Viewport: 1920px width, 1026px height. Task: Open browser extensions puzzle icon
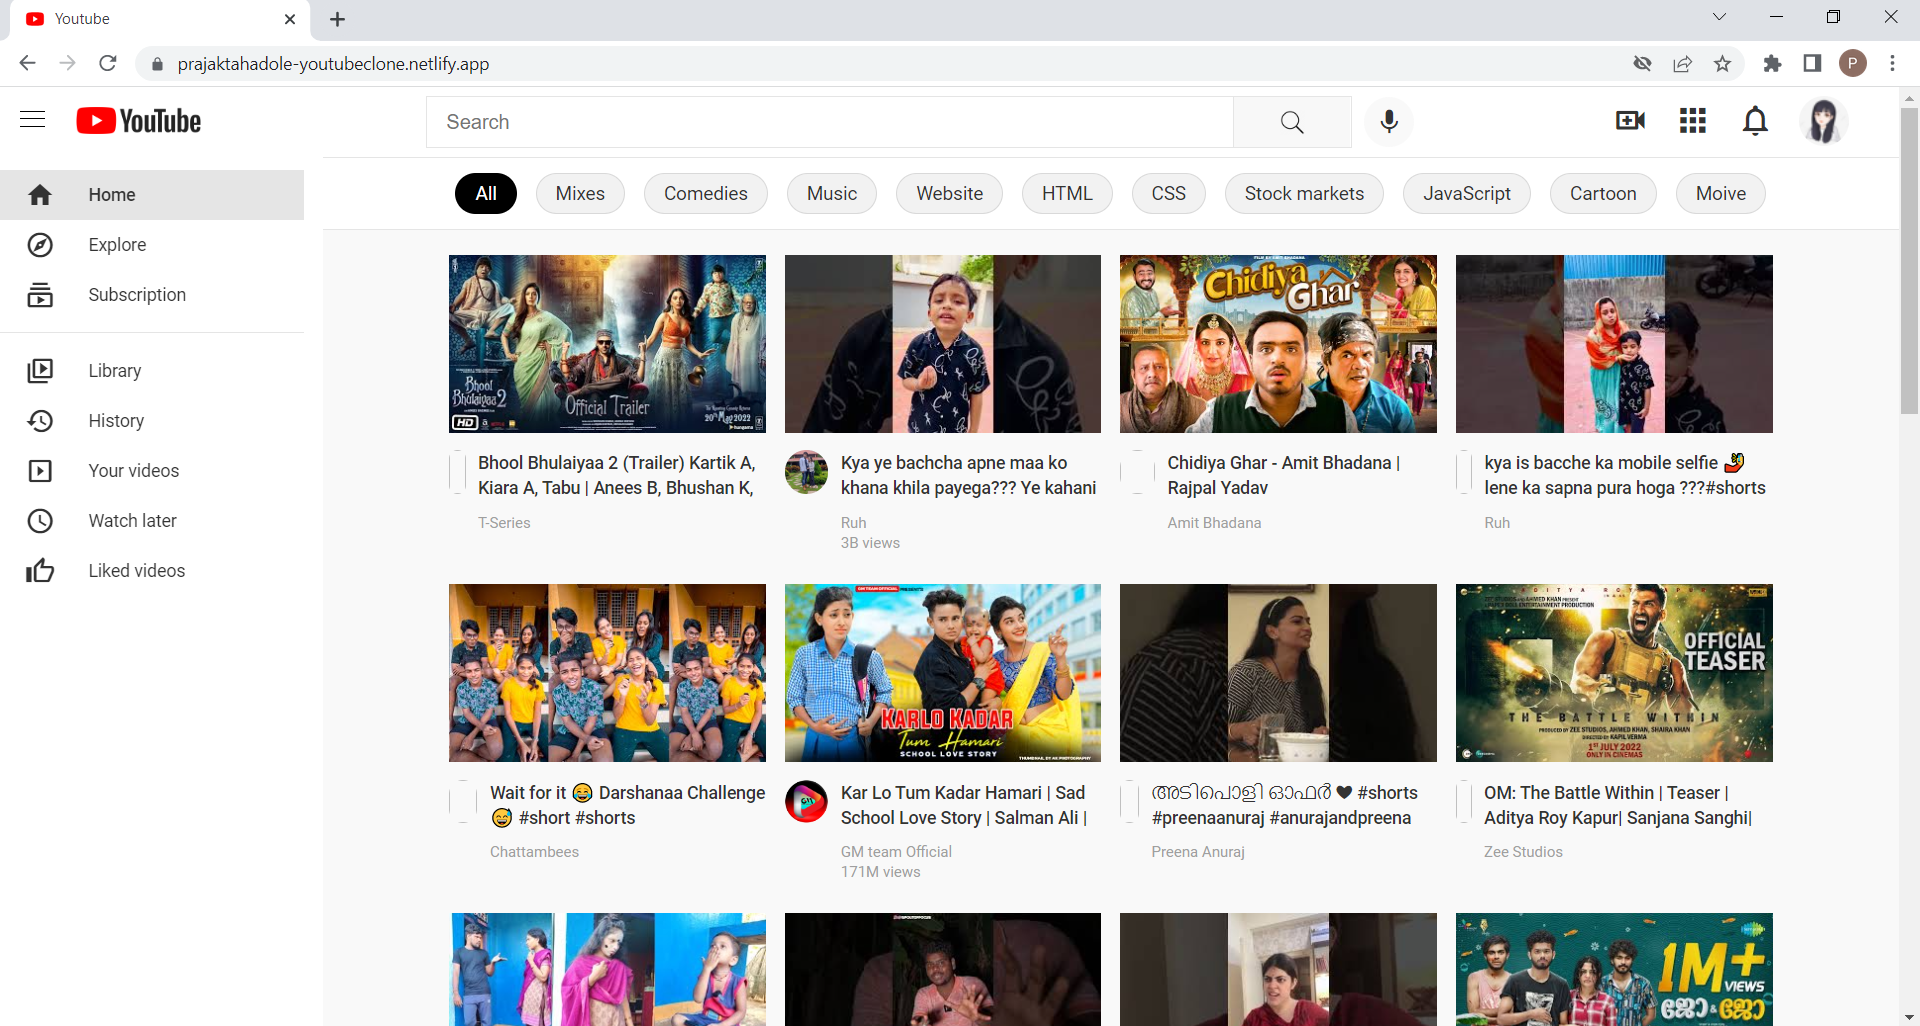(x=1772, y=64)
